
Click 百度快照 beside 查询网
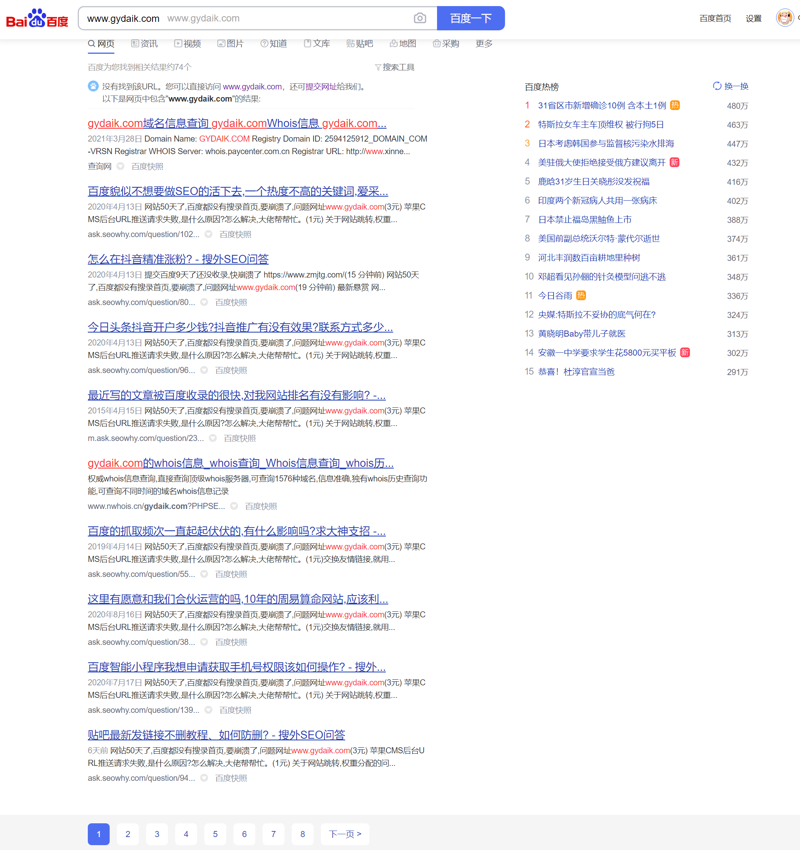[147, 166]
